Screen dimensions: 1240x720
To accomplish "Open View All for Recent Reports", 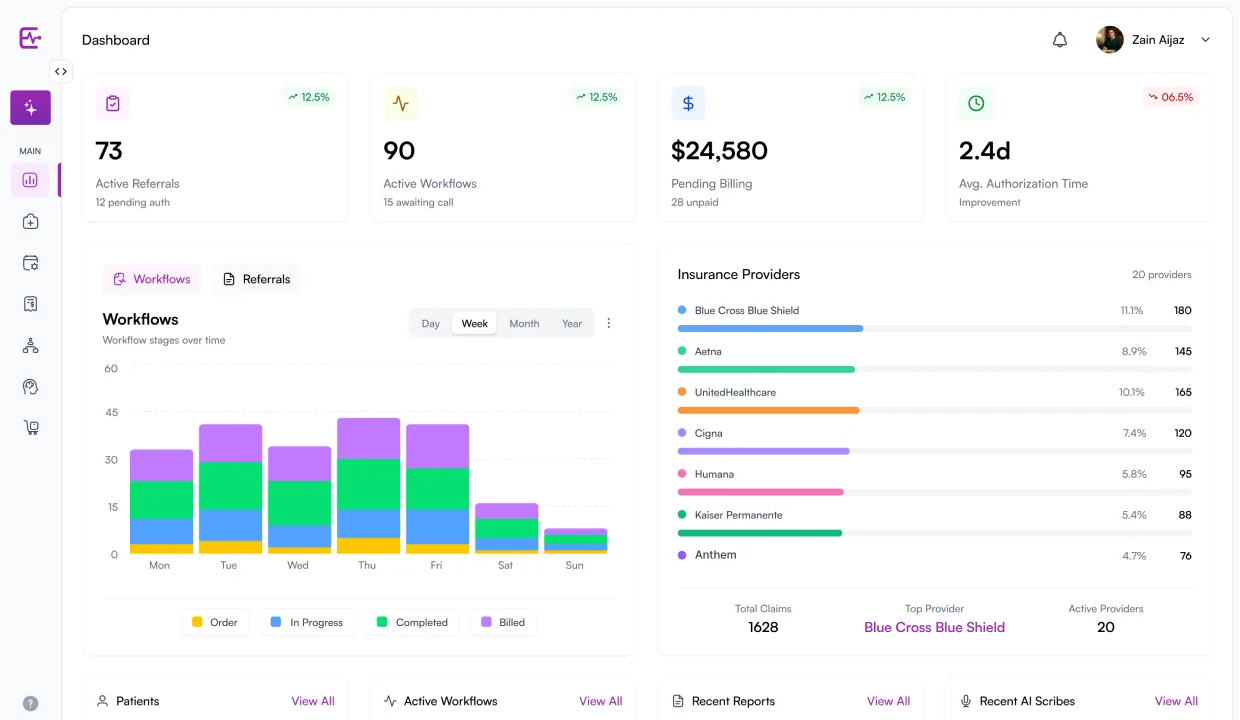I will (x=889, y=701).
